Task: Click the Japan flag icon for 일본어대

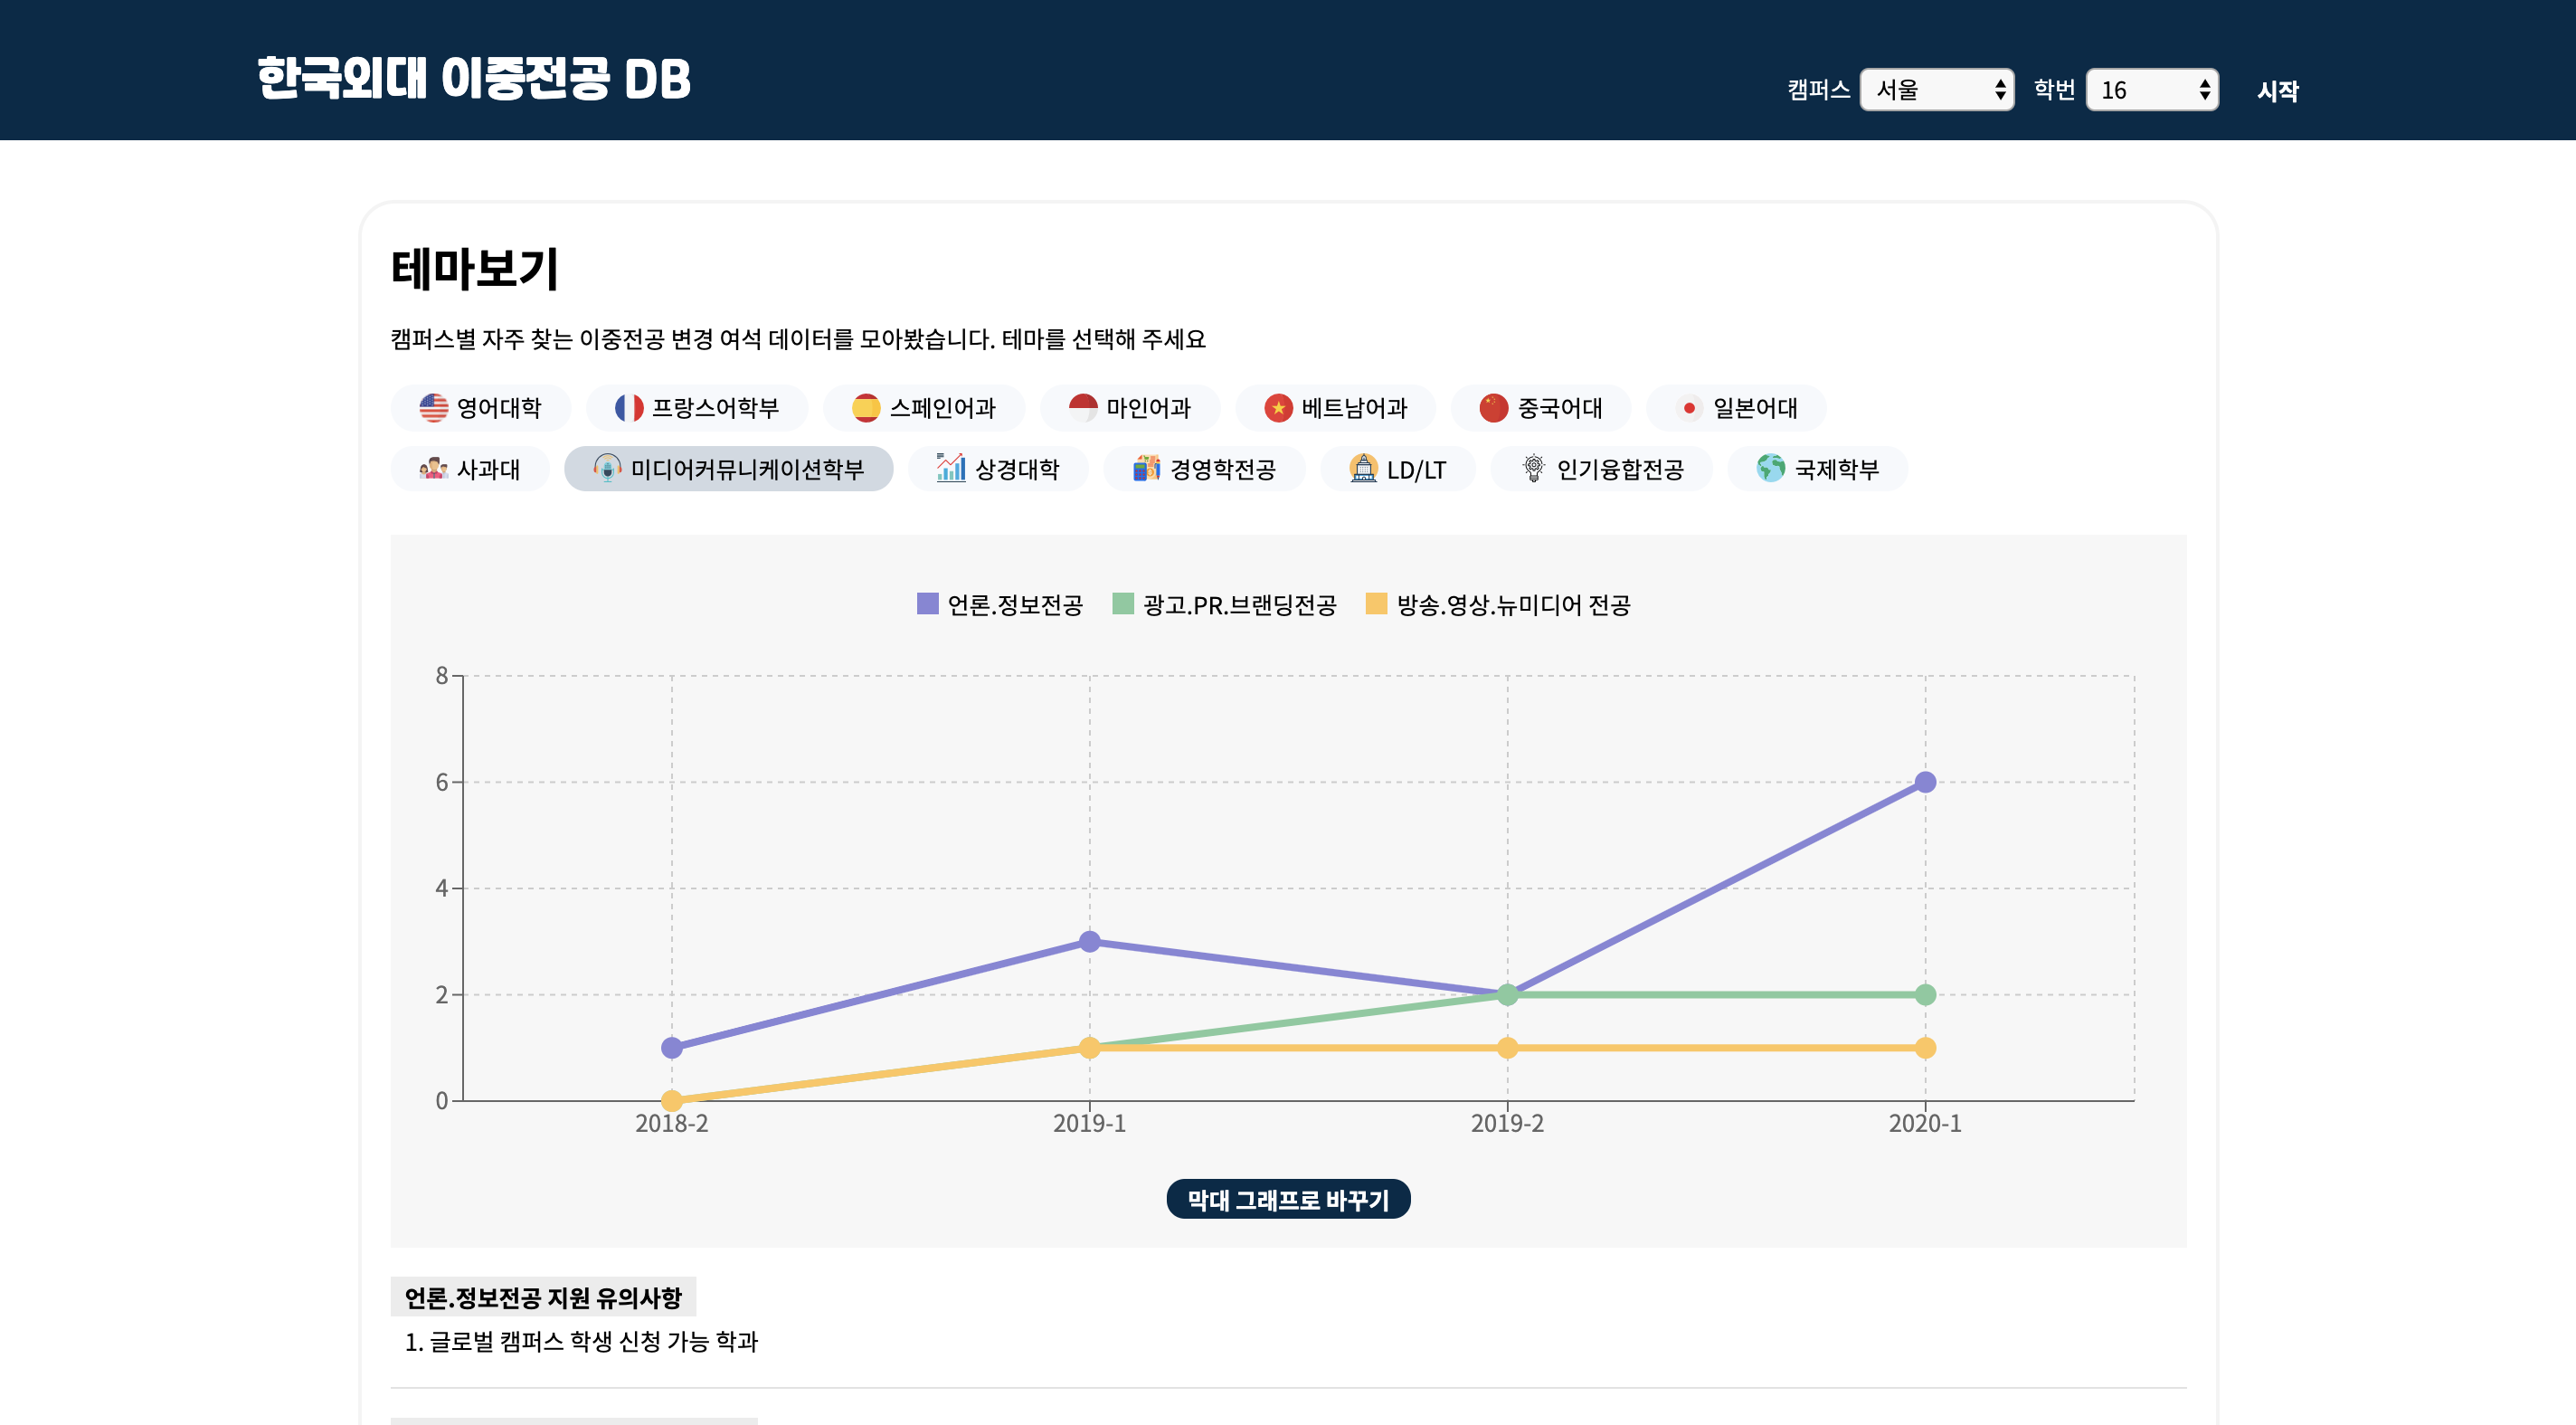Action: tap(1689, 408)
